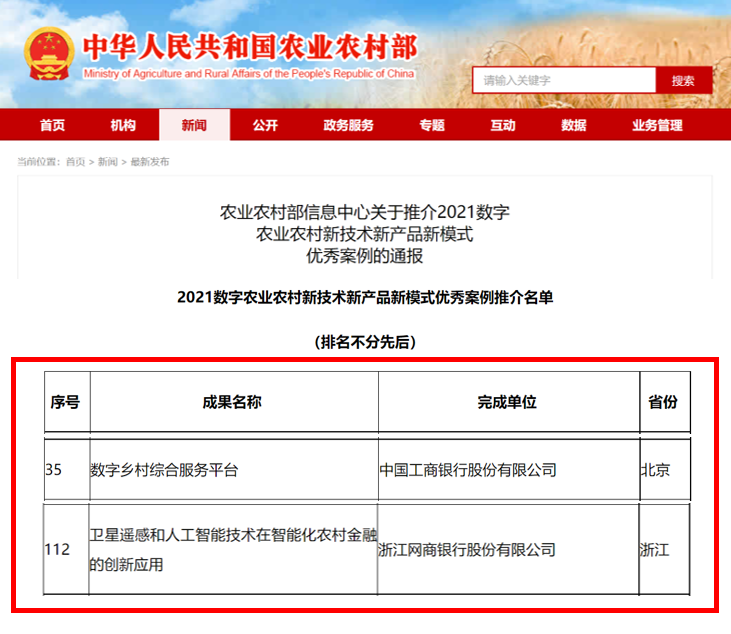Click 最新发布 in the breadcrumb
731x634 pixels.
150,162
